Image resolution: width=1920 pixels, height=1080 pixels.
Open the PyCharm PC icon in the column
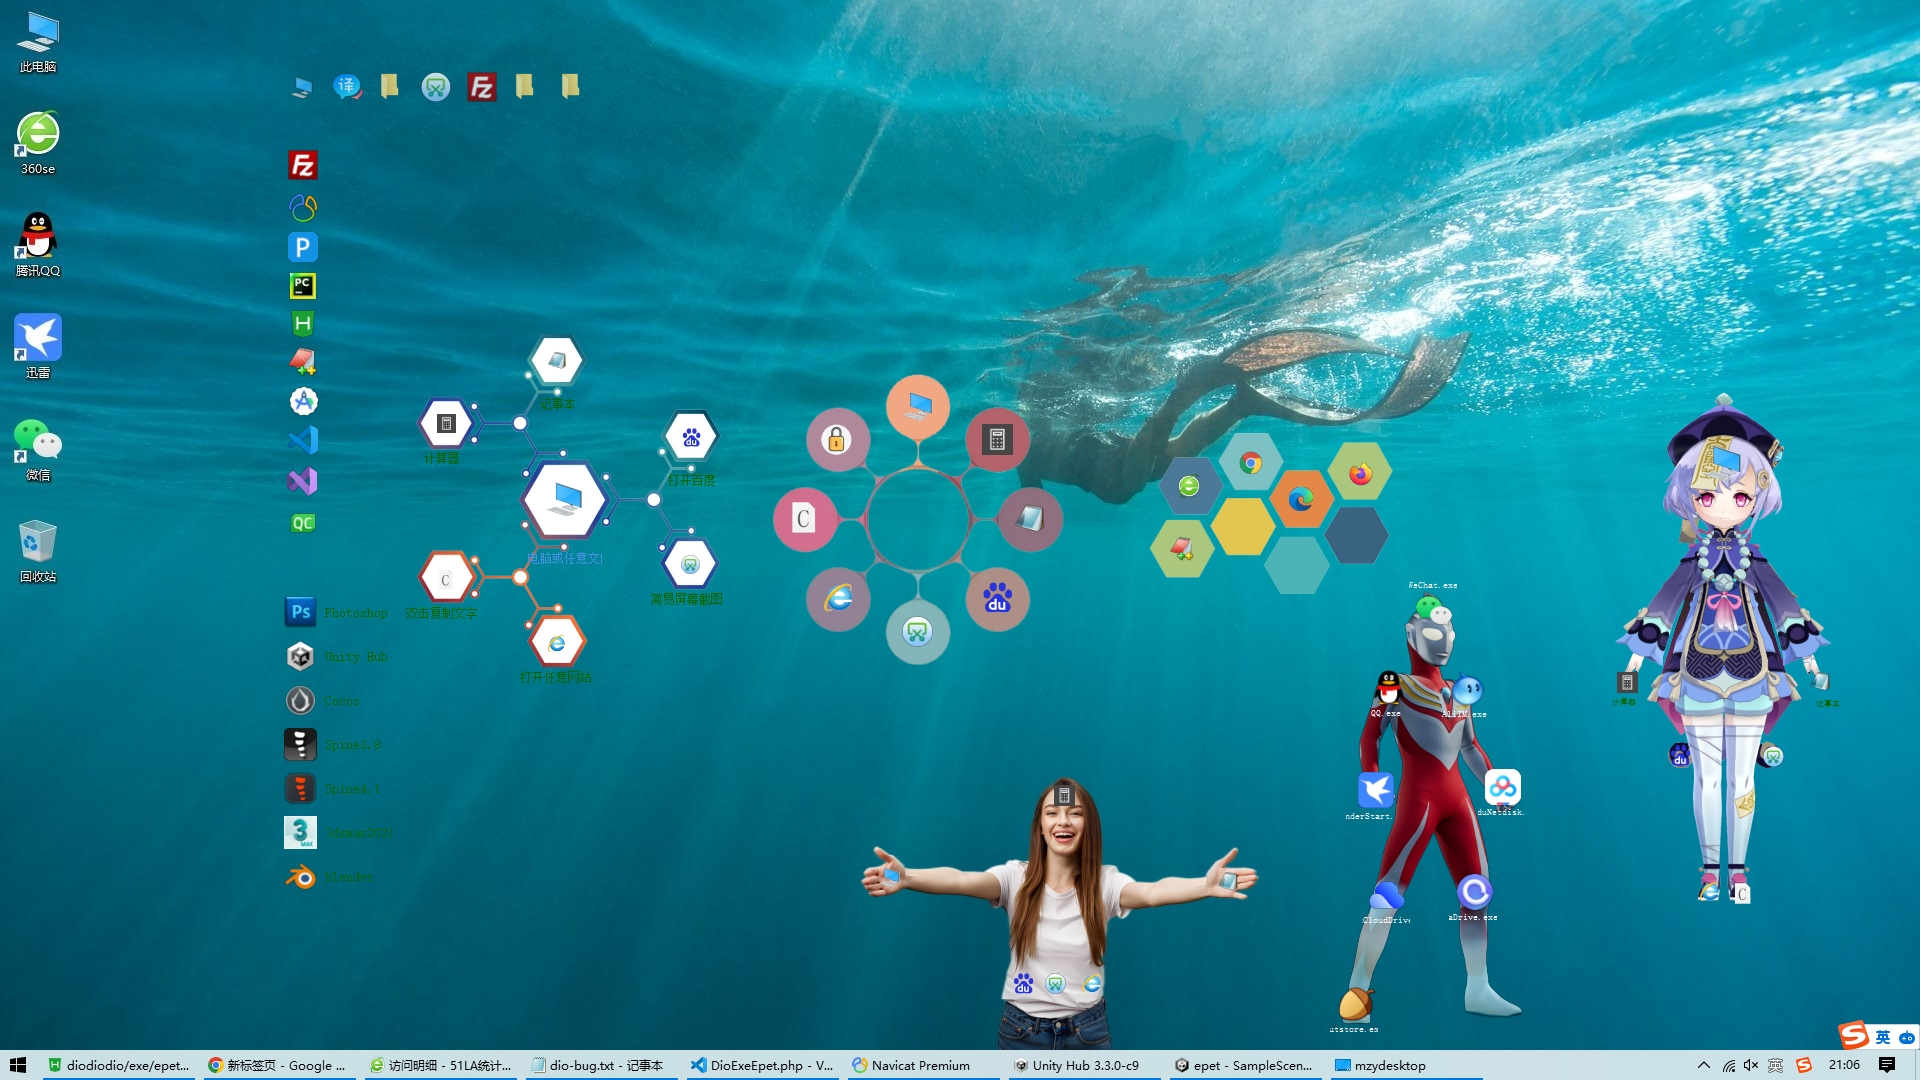coord(303,286)
